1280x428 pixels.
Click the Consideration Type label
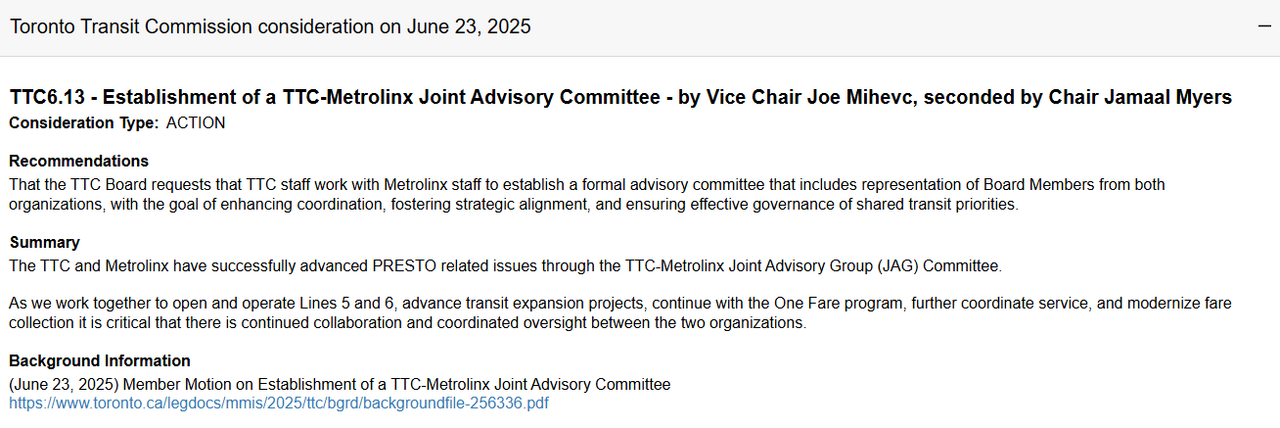(x=83, y=123)
